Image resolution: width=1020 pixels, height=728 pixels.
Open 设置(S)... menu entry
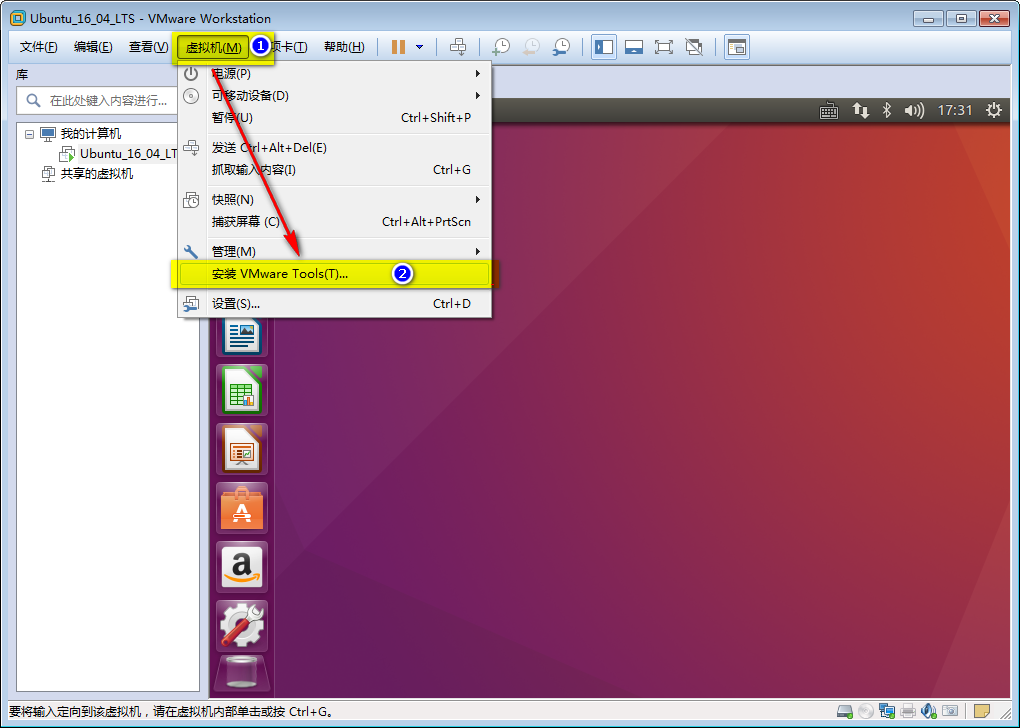[335, 304]
